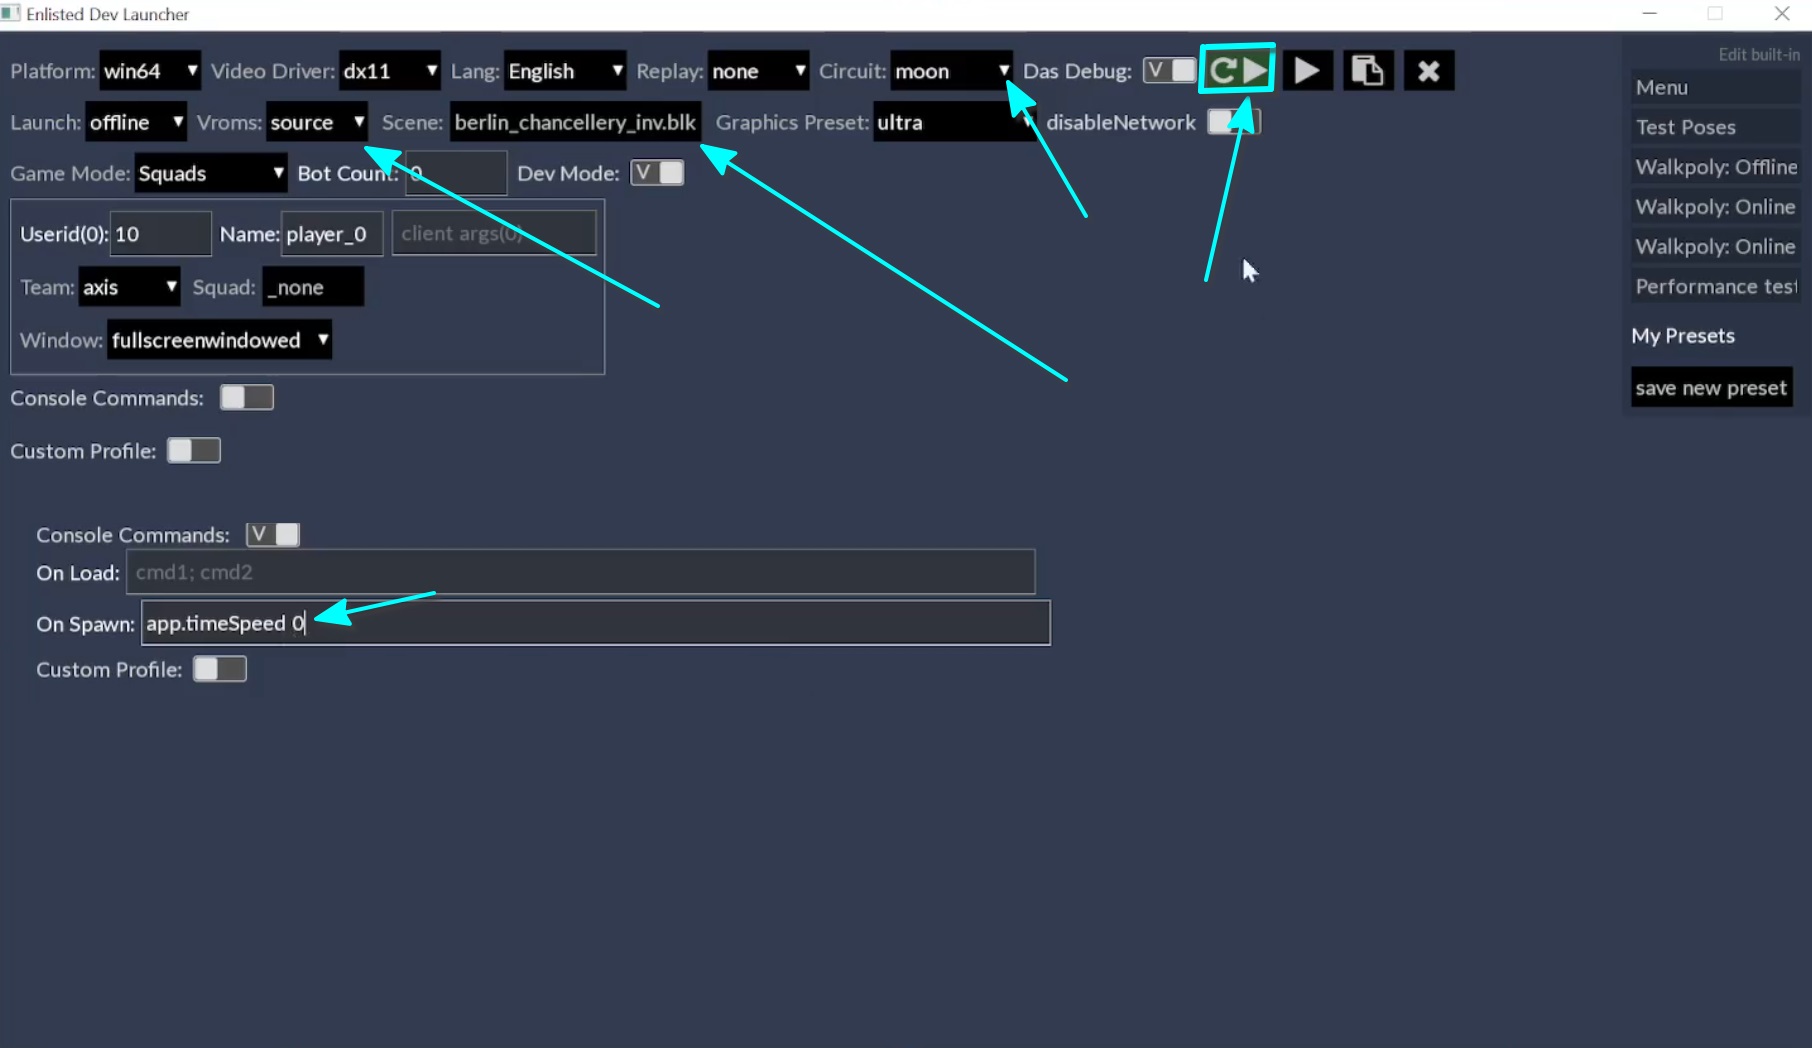The image size is (1812, 1048).
Task: Click the copy-to-clipboard icon in toolbar
Action: point(1367,71)
